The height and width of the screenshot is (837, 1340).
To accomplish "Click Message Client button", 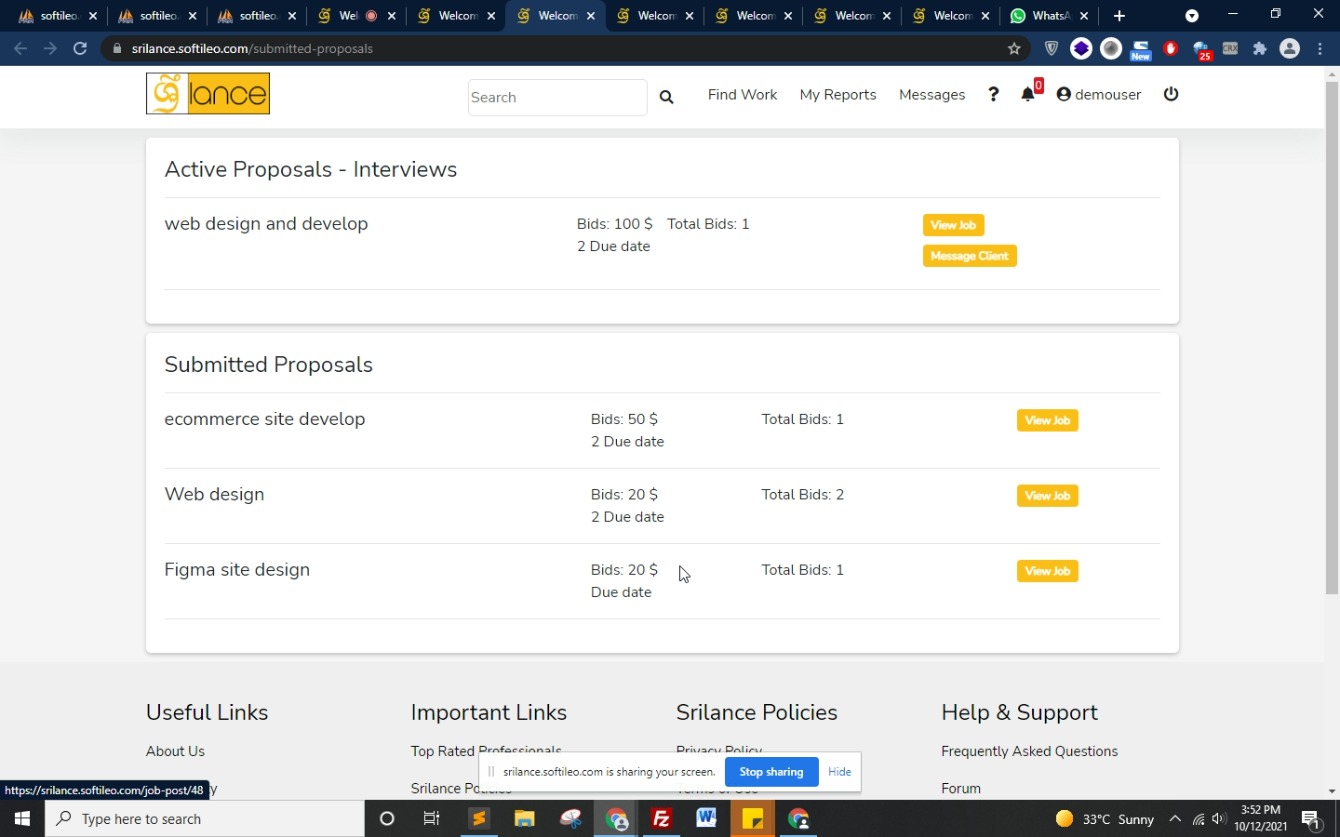I will click(x=969, y=256).
